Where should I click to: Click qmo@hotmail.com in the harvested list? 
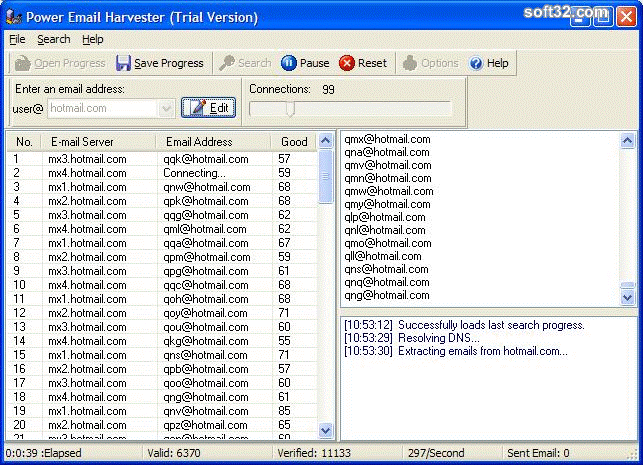point(388,243)
